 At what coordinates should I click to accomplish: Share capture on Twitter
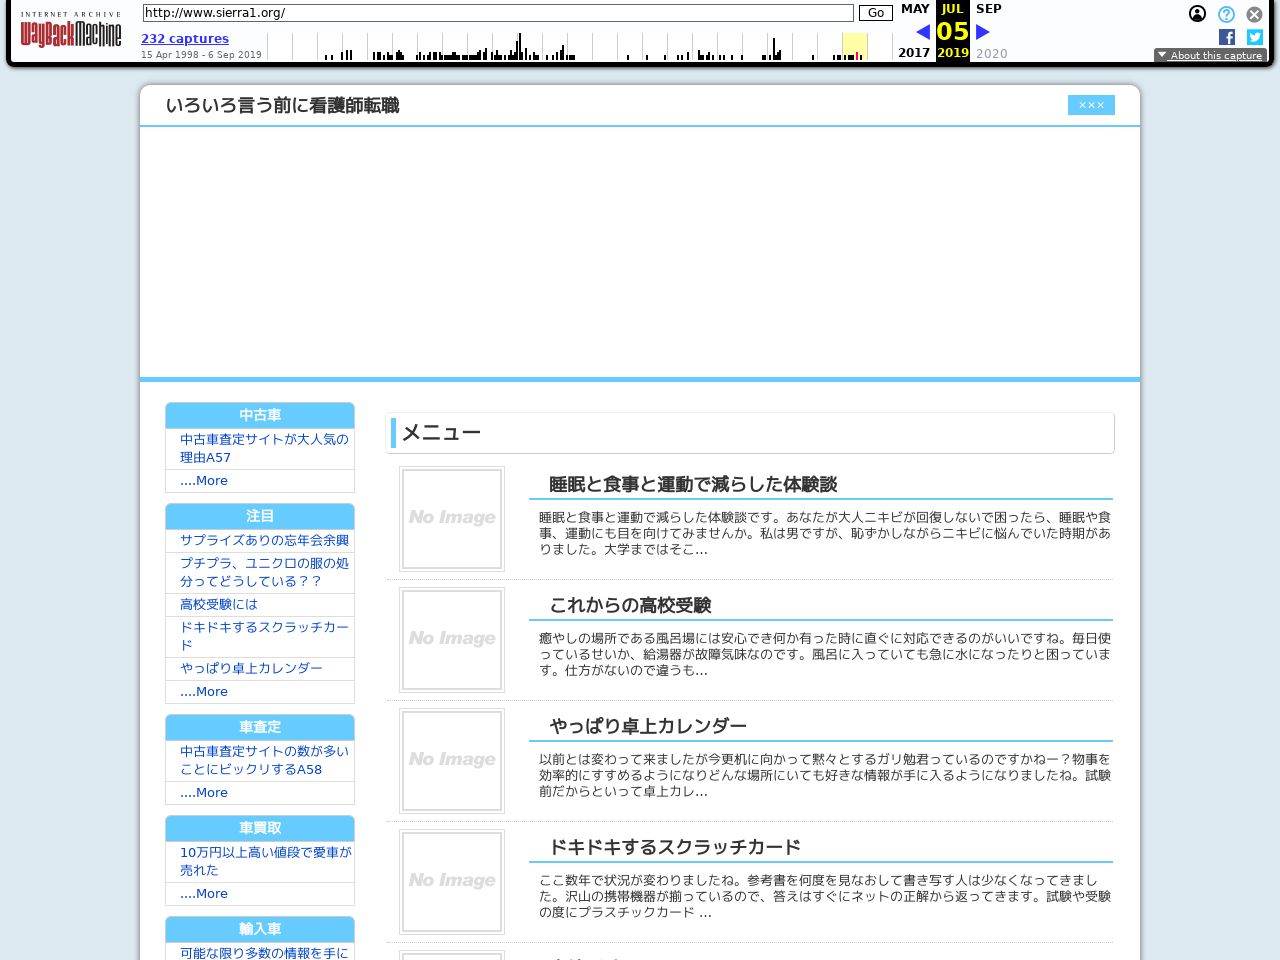[1255, 37]
